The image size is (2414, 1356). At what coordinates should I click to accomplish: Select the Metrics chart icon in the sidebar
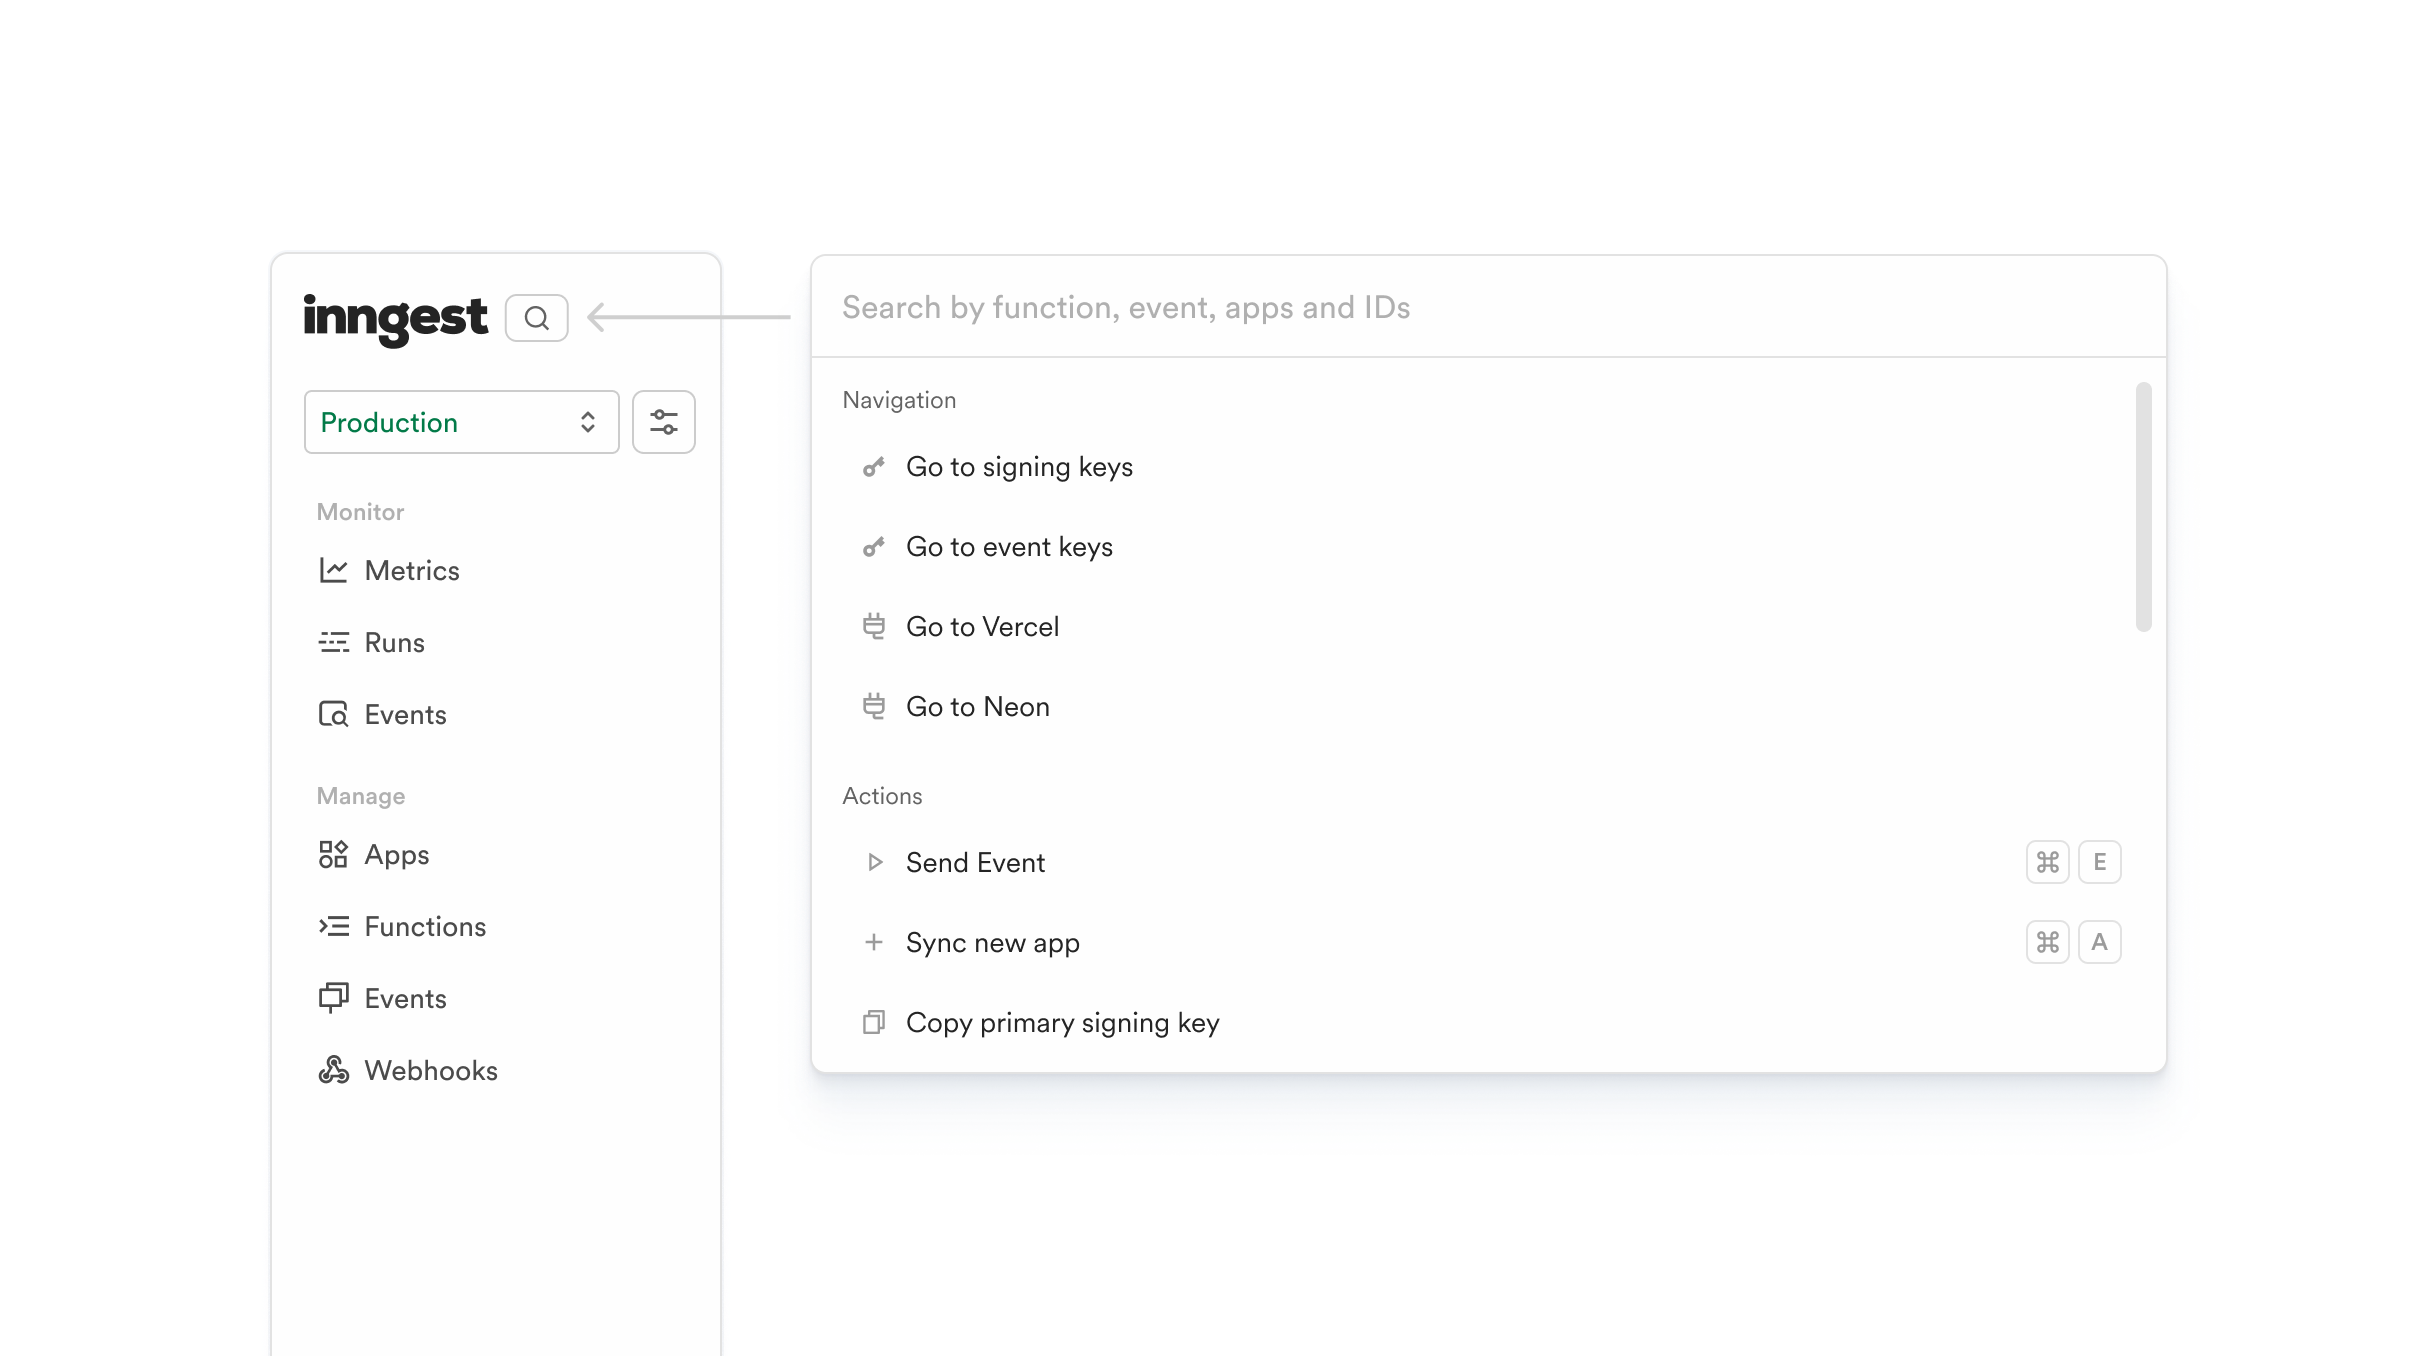[x=334, y=569]
